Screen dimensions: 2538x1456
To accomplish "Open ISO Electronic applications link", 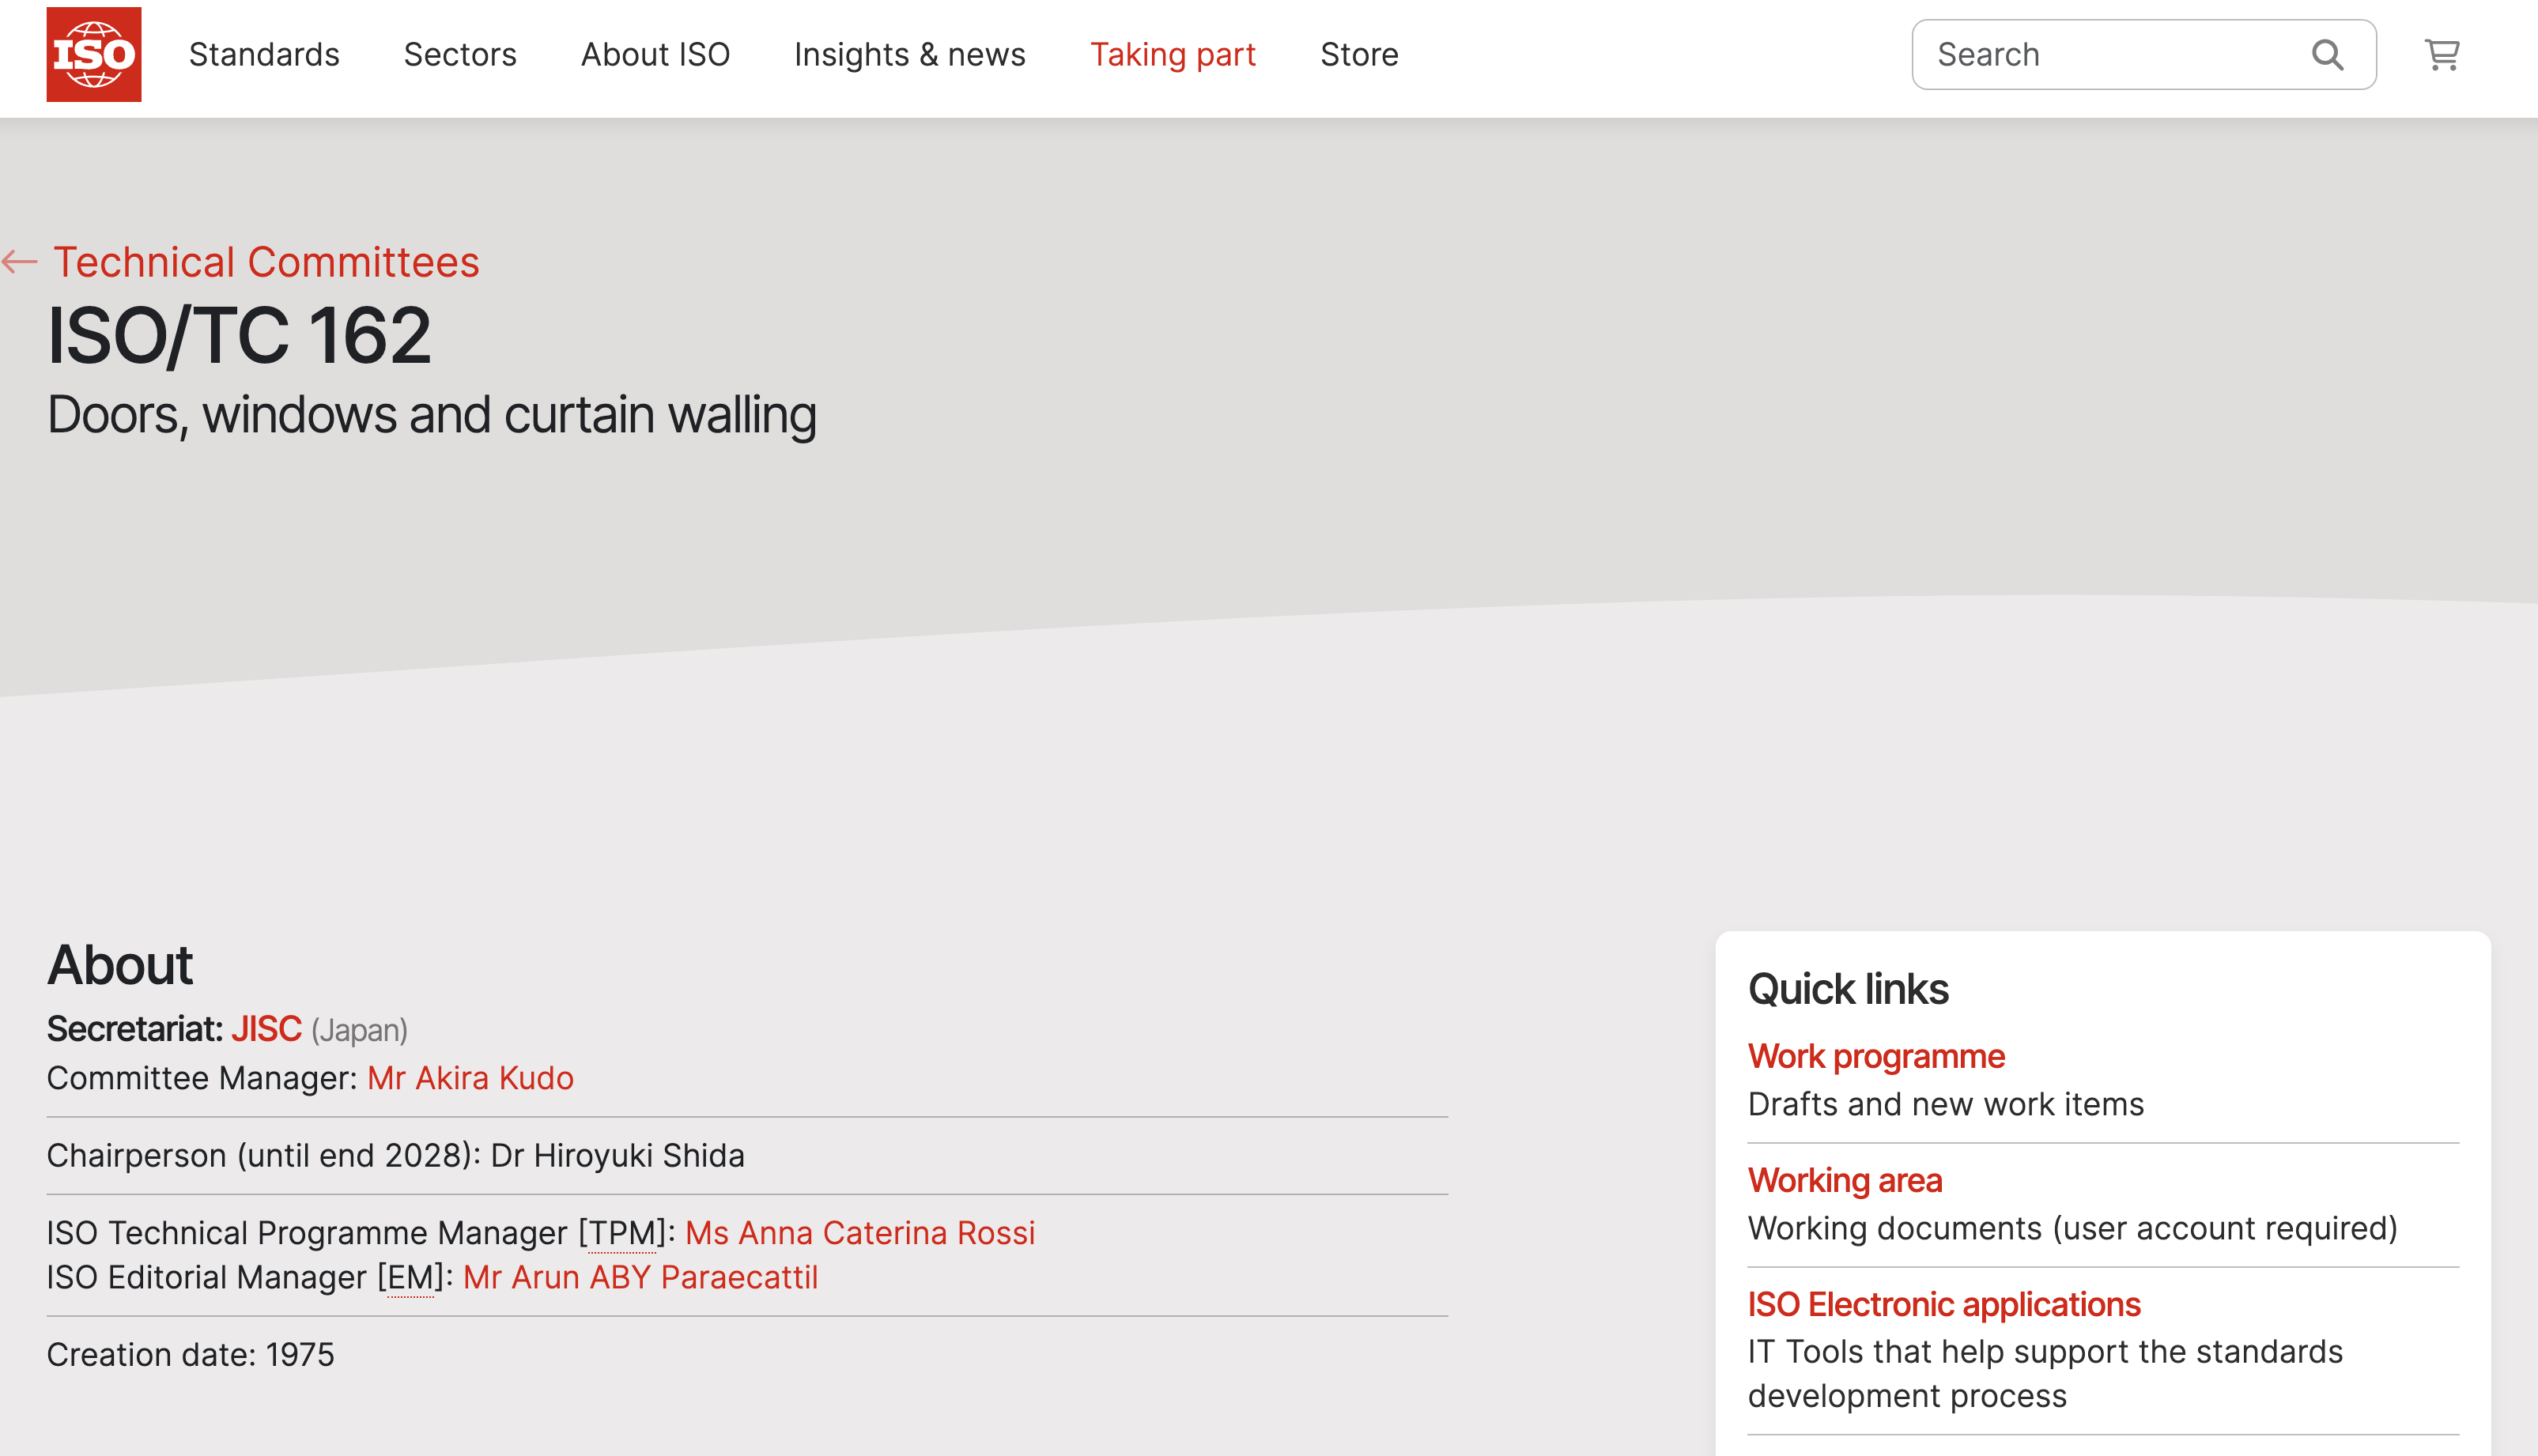I will click(x=1944, y=1304).
